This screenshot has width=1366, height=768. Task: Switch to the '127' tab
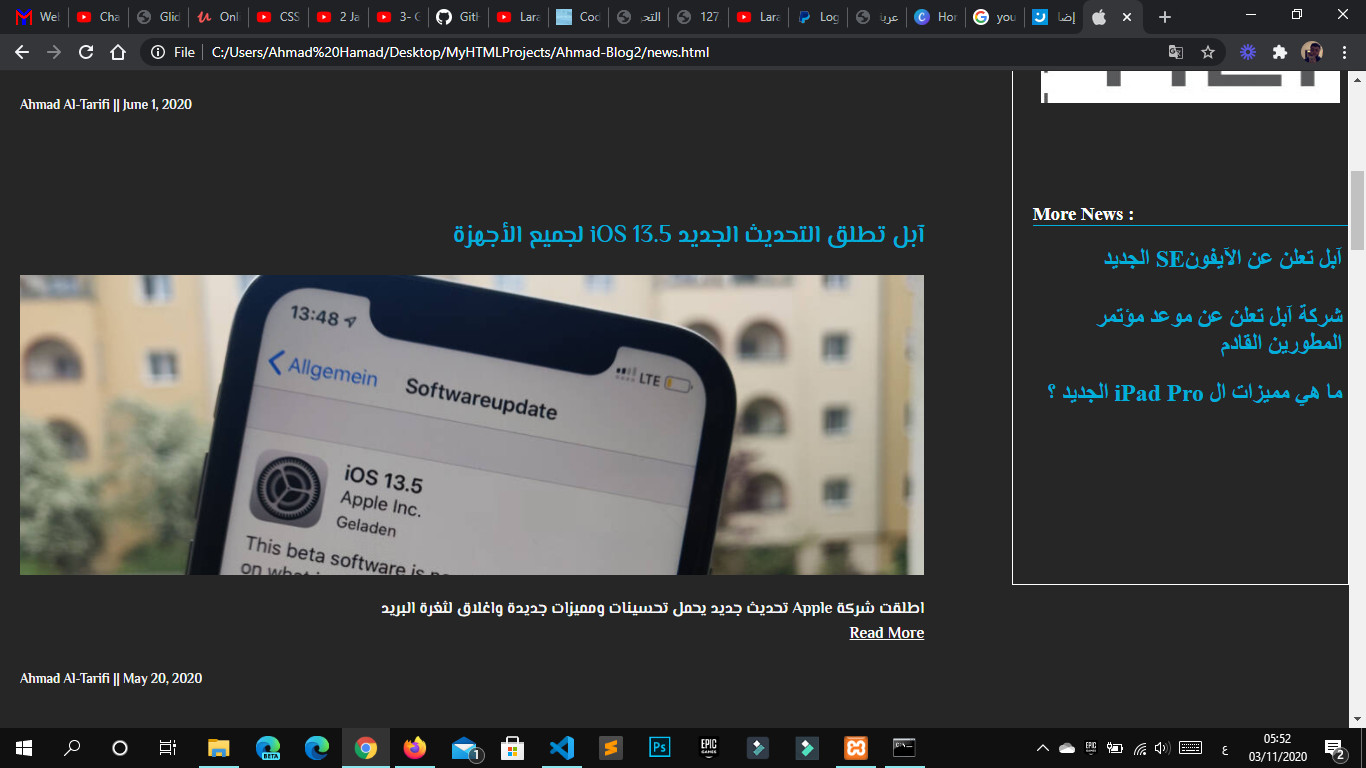pos(698,17)
